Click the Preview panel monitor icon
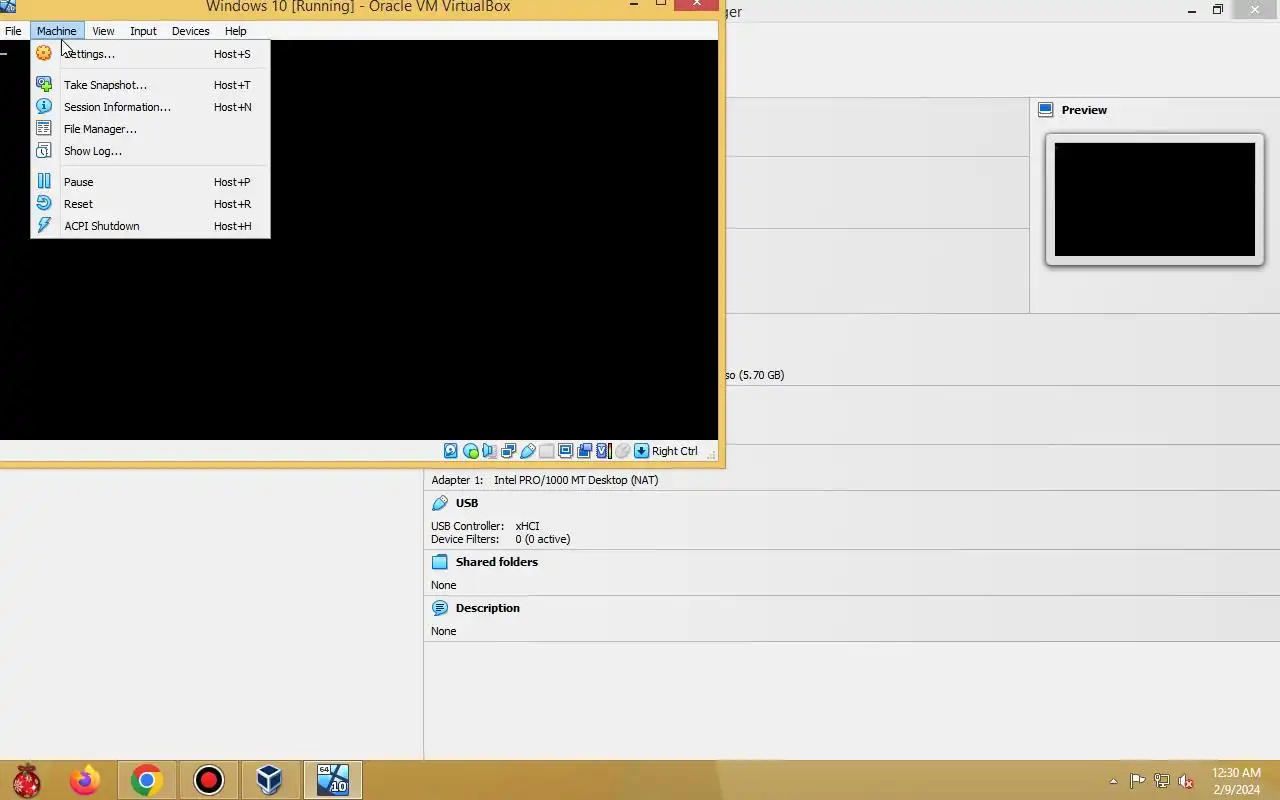1280x800 pixels. click(1046, 110)
